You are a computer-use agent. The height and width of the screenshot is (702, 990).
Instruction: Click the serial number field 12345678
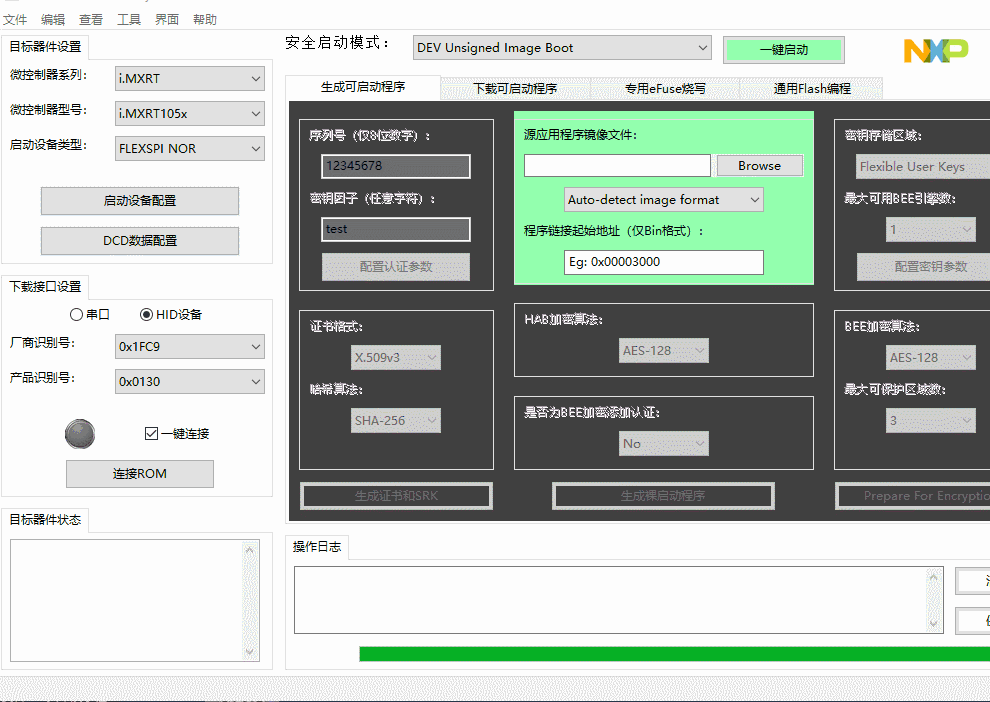396,166
